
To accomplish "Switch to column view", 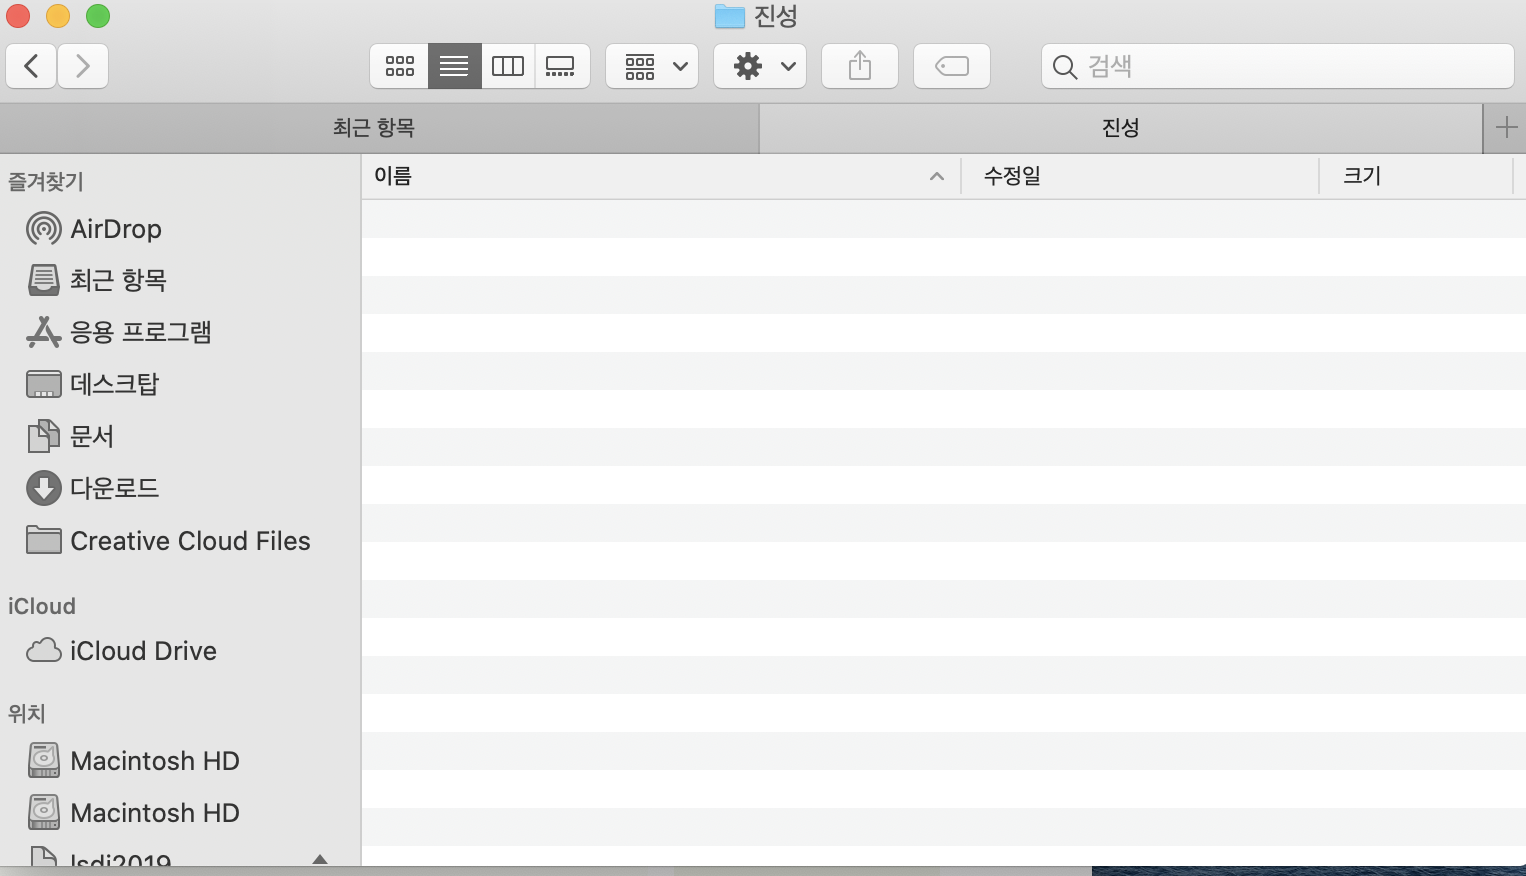I will (508, 67).
